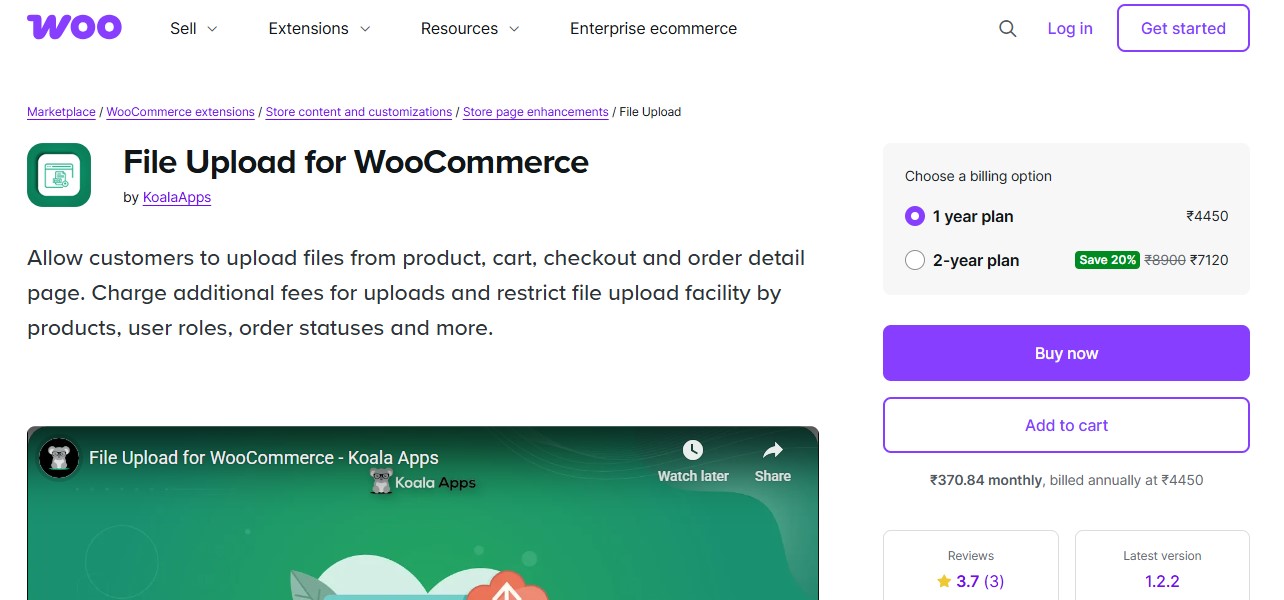The width and height of the screenshot is (1284, 600).
Task: Open the Sell dropdown
Action: (x=192, y=29)
